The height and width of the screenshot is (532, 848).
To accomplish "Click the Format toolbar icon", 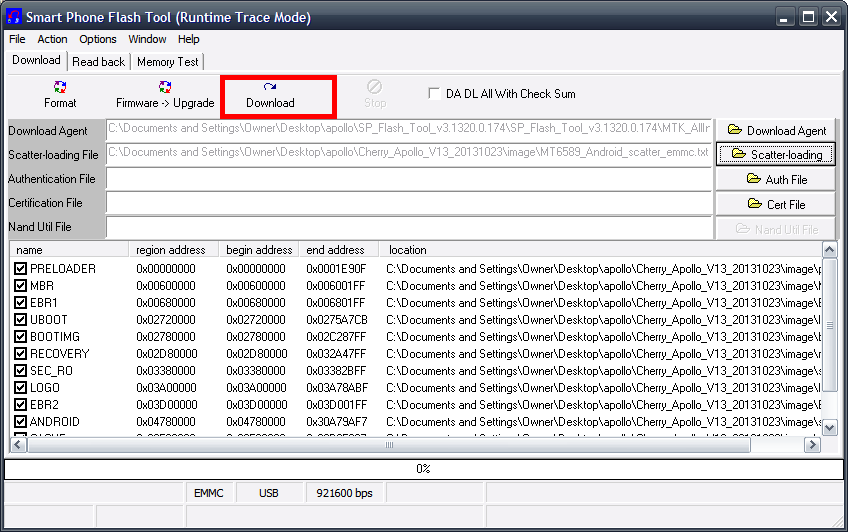I will tap(60, 95).
